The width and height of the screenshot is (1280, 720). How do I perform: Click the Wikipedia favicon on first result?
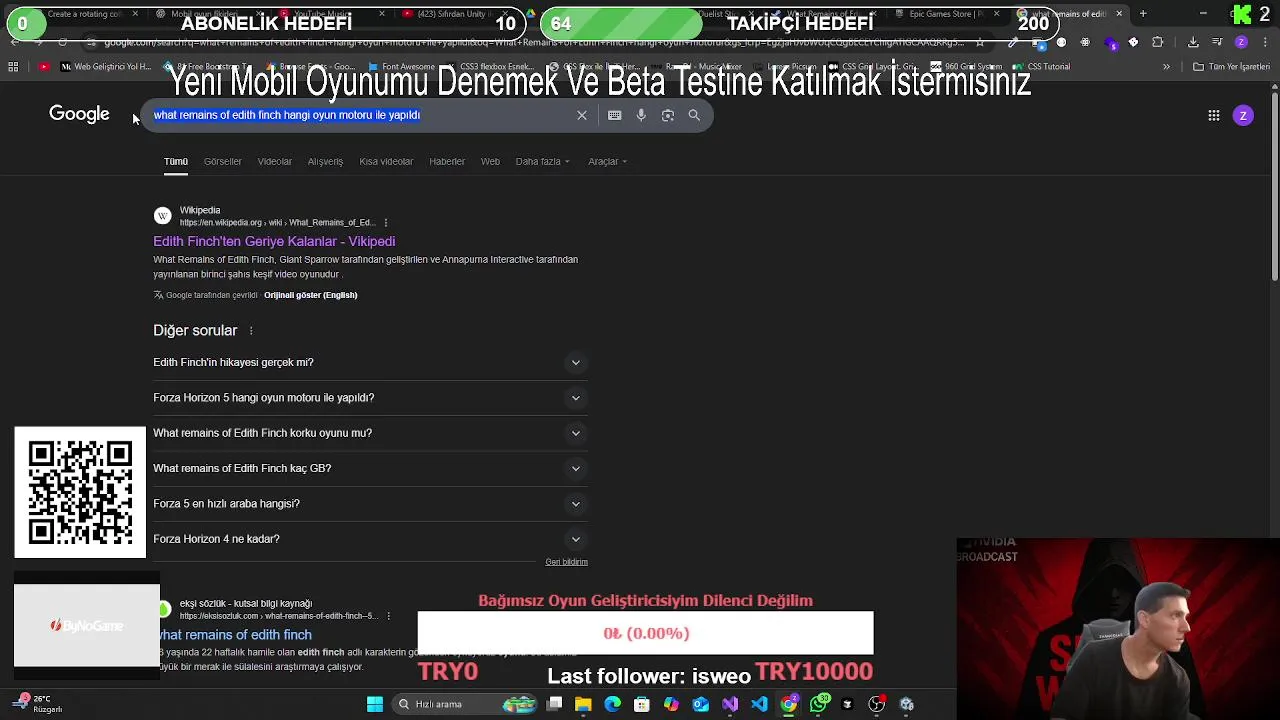coord(162,216)
